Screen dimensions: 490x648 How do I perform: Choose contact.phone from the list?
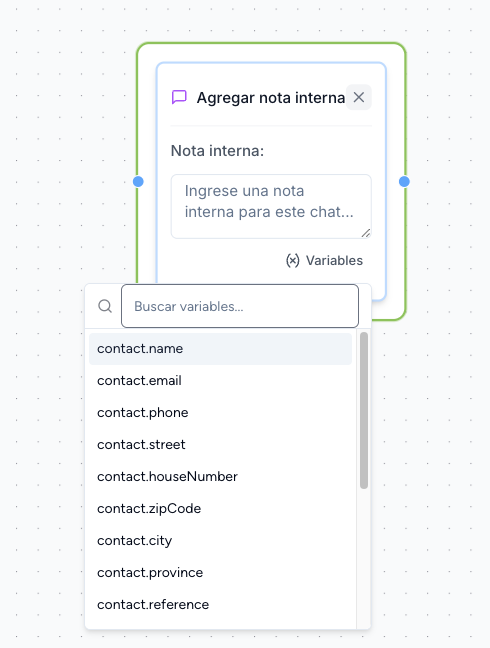pyautogui.click(x=220, y=413)
